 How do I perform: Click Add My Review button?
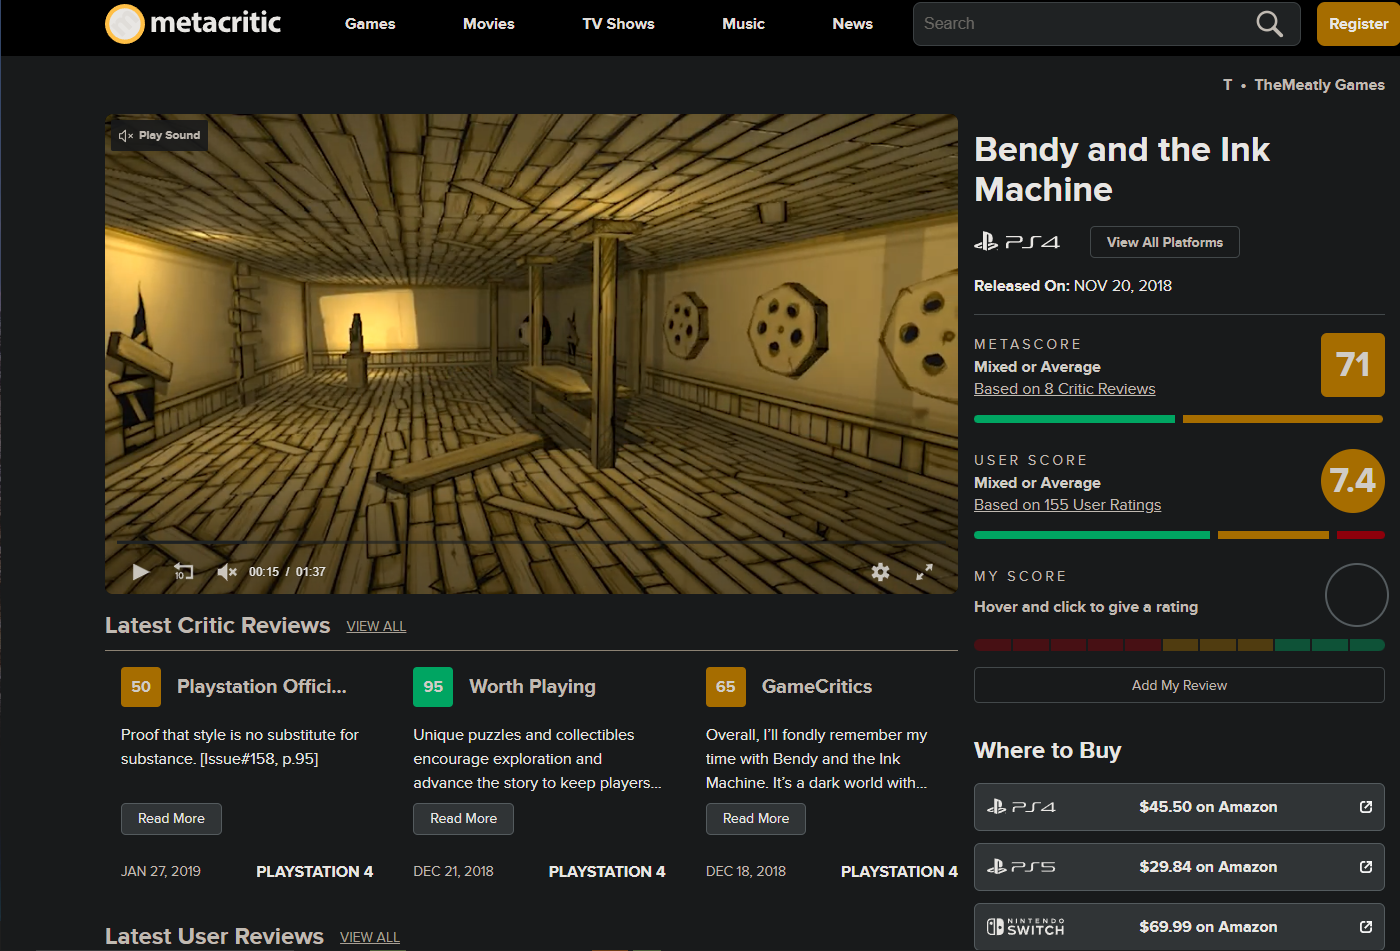[x=1180, y=685]
